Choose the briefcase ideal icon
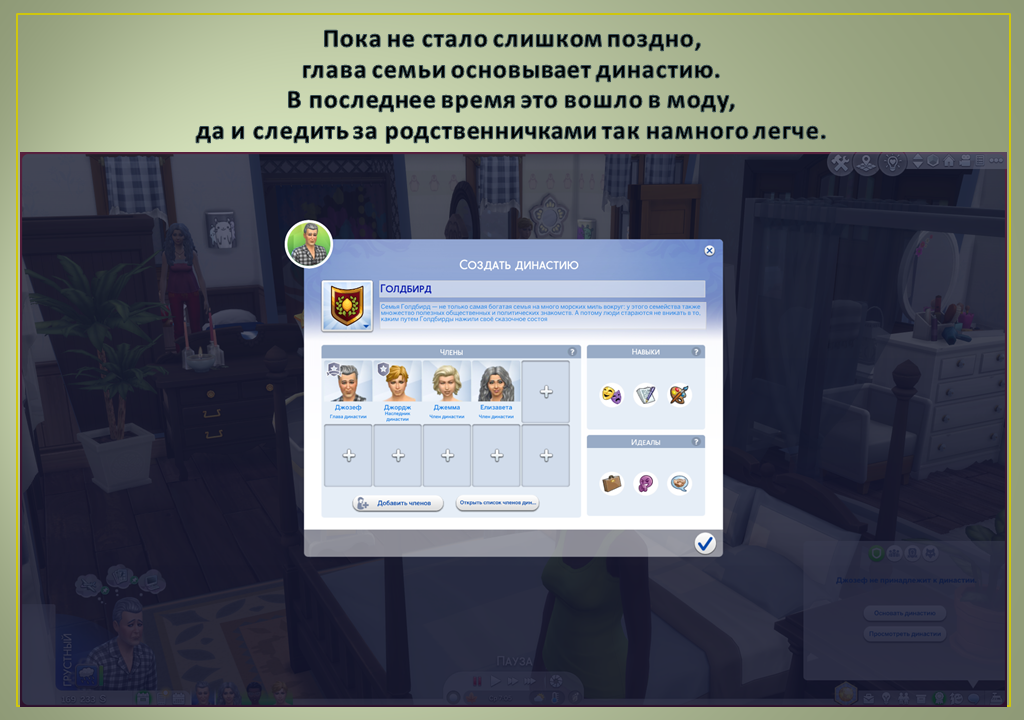Image resolution: width=1024 pixels, height=720 pixels. pyautogui.click(x=612, y=483)
